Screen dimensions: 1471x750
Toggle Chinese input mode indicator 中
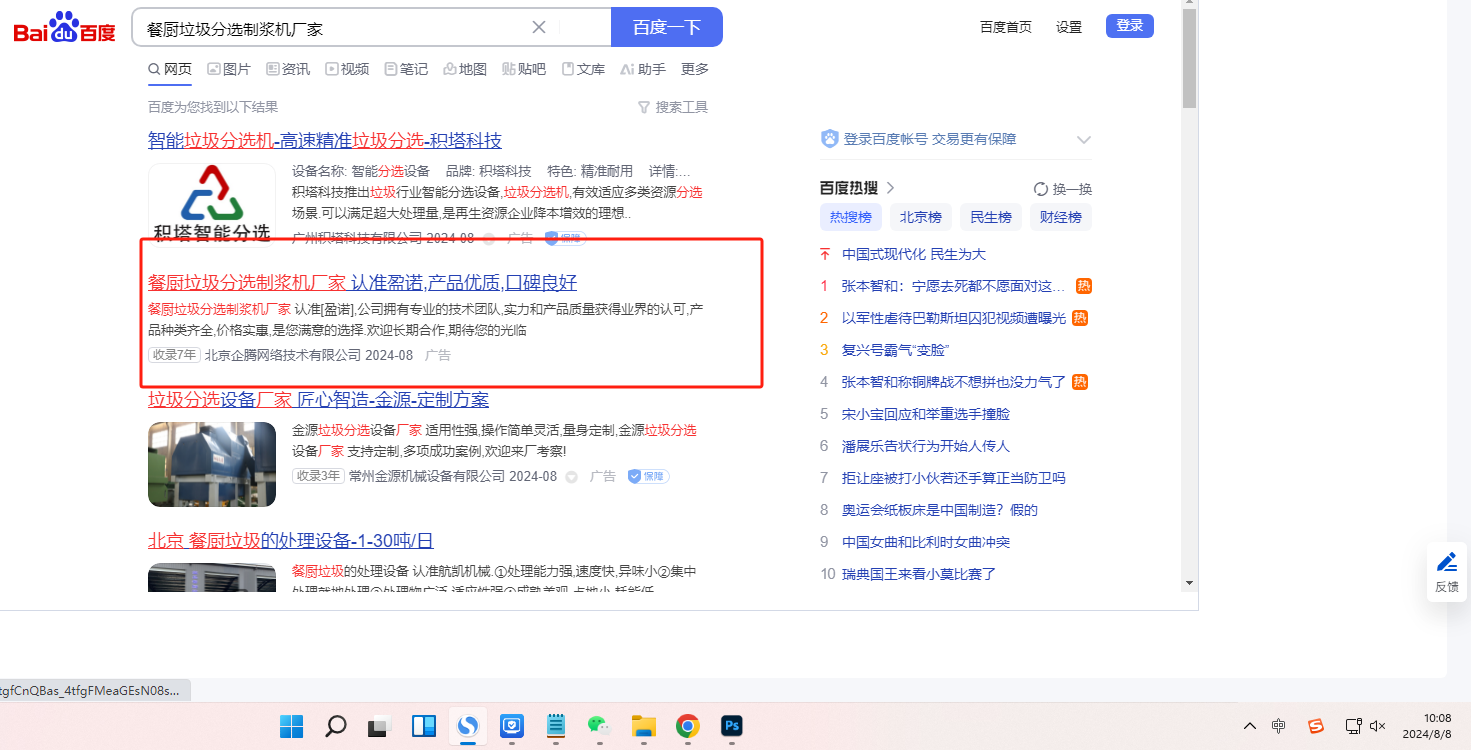click(x=1279, y=726)
